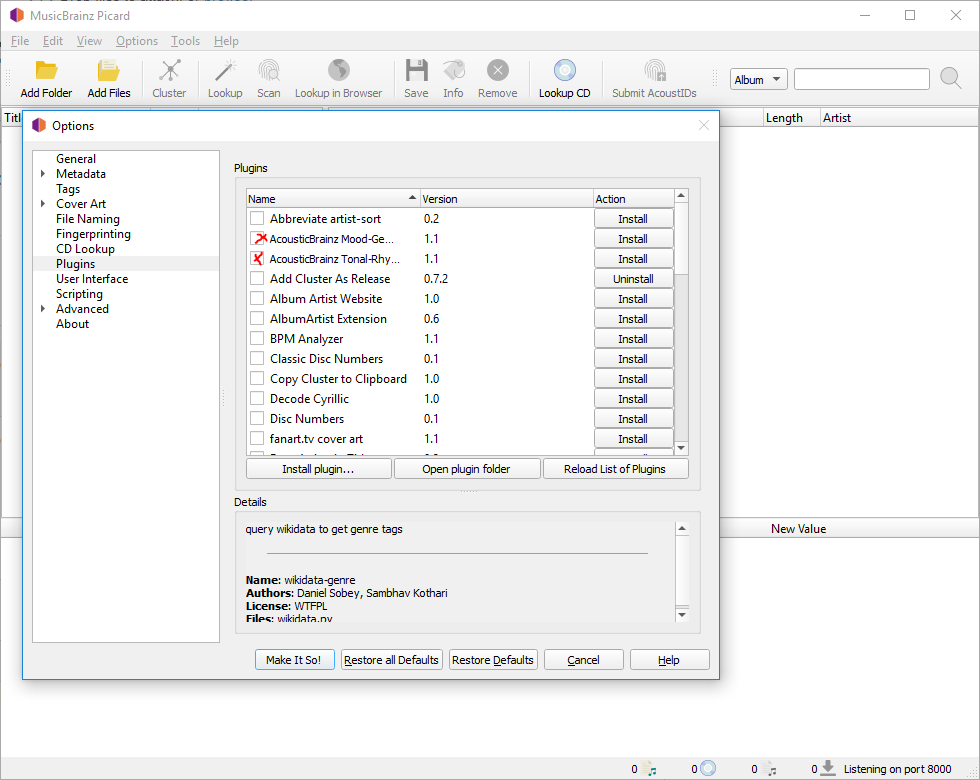Viewport: 980px width, 780px height.
Task: Enable the Album Artist Website checkbox
Action: tap(257, 299)
